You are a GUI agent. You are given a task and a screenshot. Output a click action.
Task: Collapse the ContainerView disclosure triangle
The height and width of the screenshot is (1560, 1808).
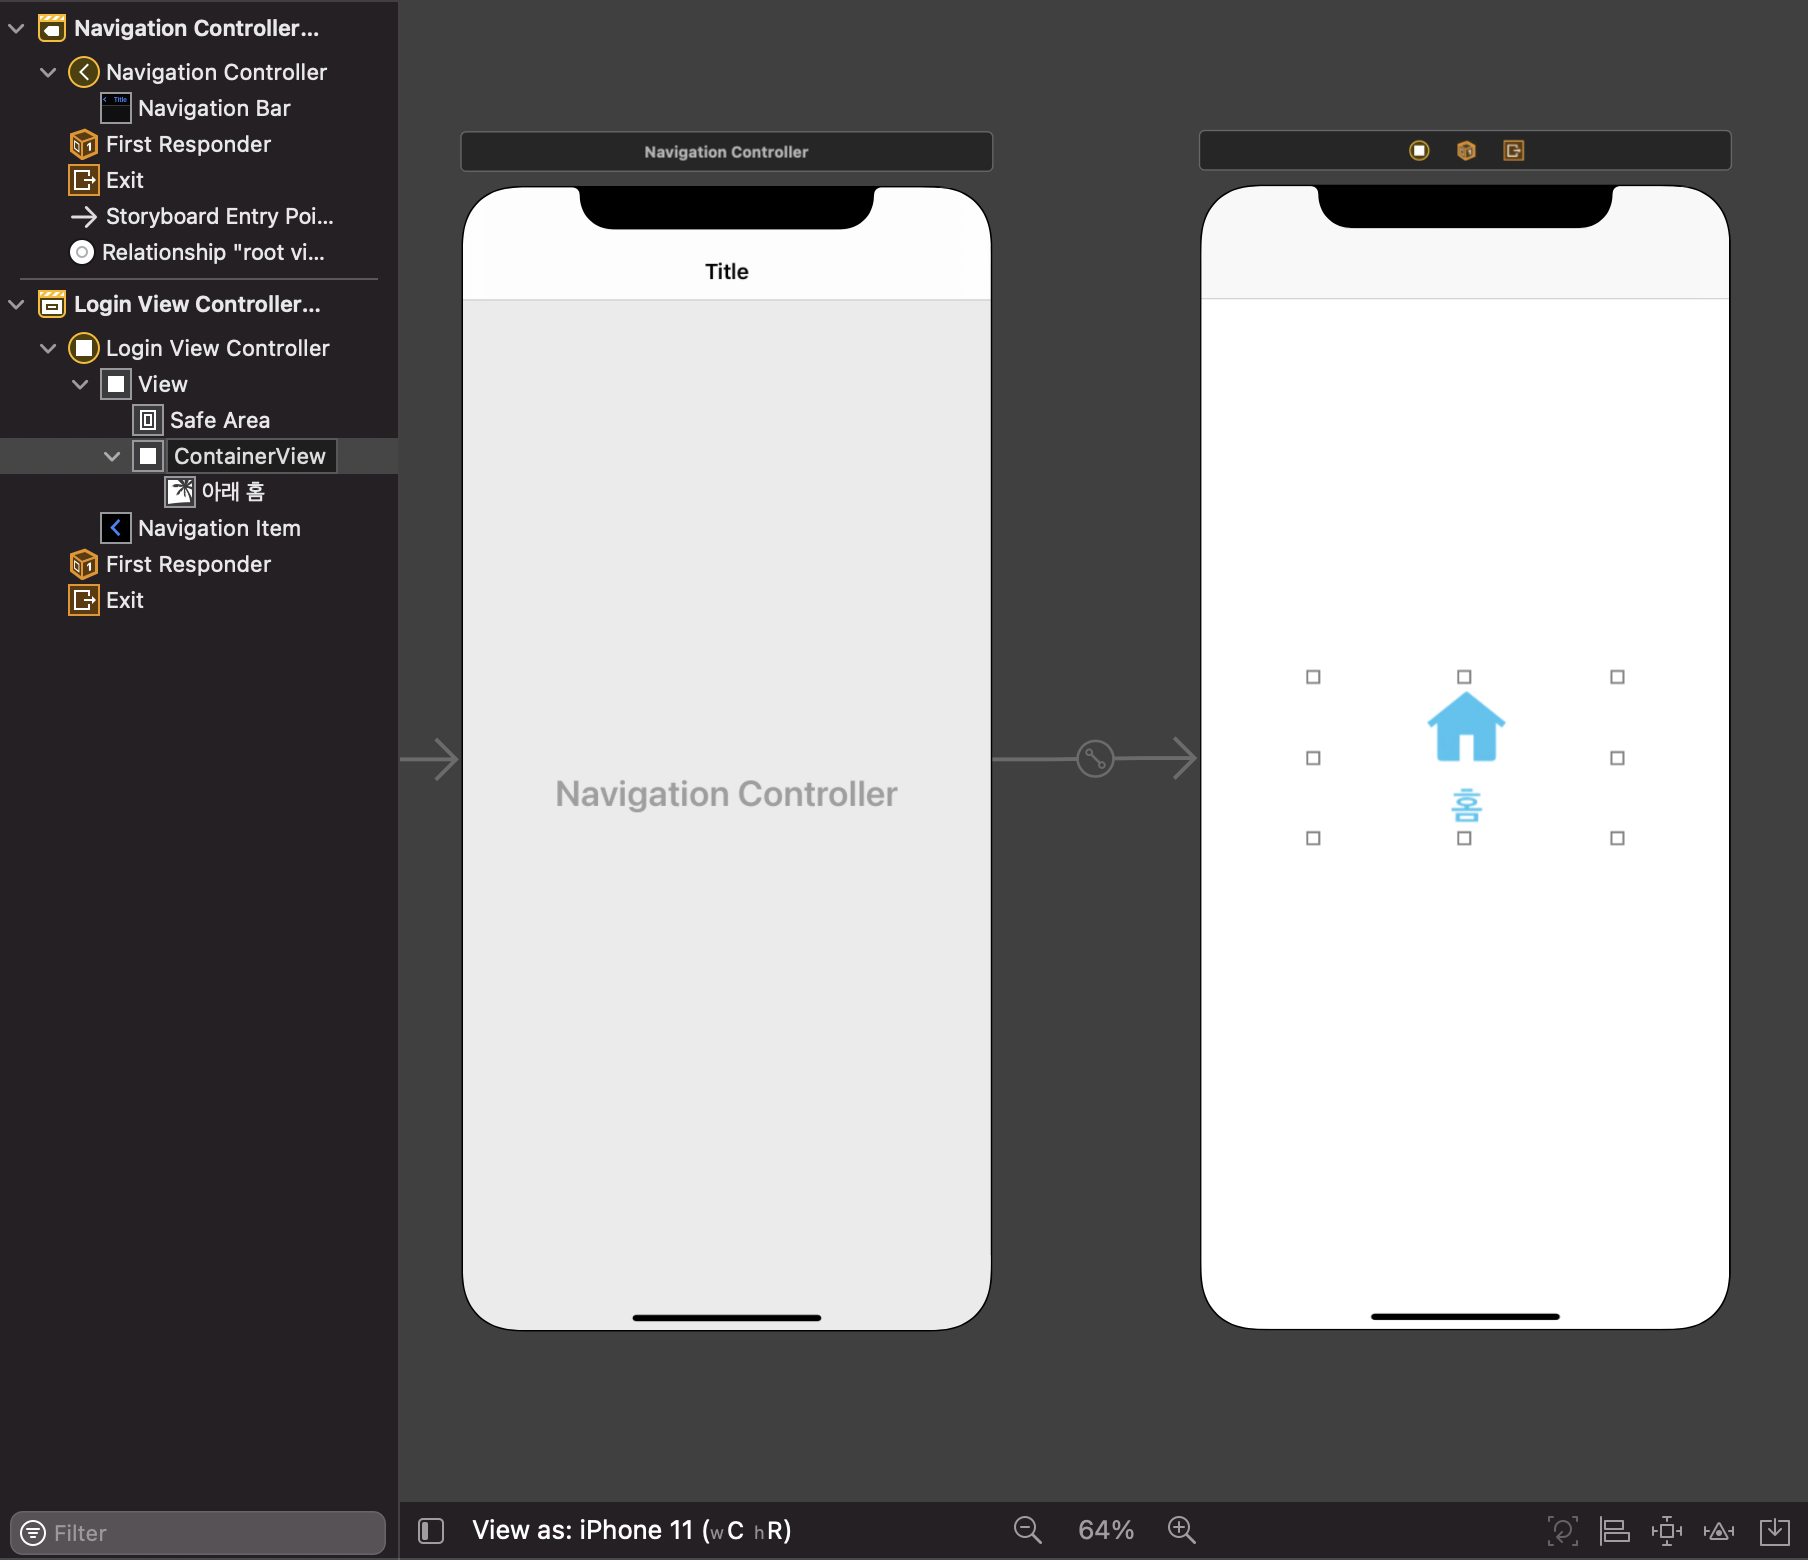pos(112,456)
